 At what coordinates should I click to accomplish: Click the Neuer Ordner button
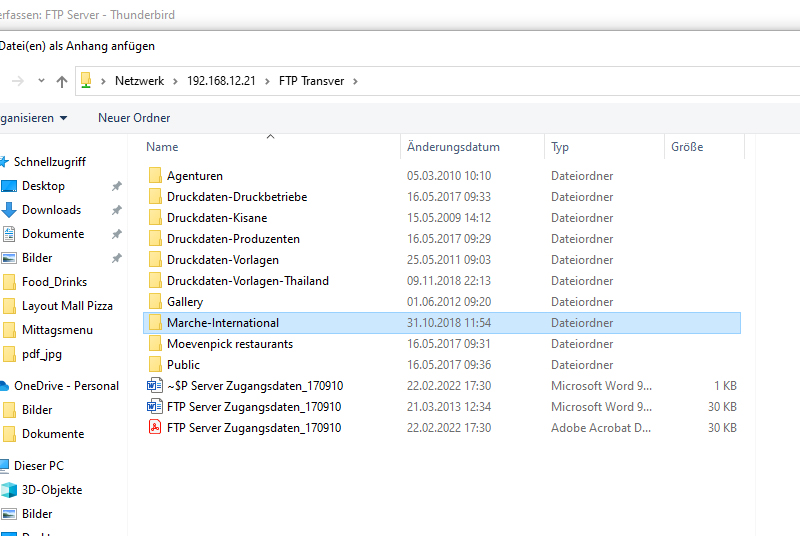point(134,118)
